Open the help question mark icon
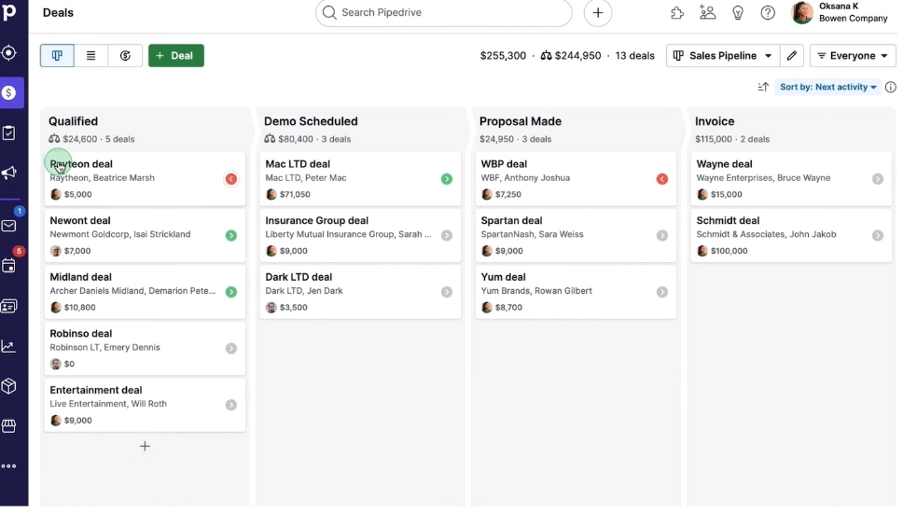Viewport: 904px width, 514px height. 767,13
